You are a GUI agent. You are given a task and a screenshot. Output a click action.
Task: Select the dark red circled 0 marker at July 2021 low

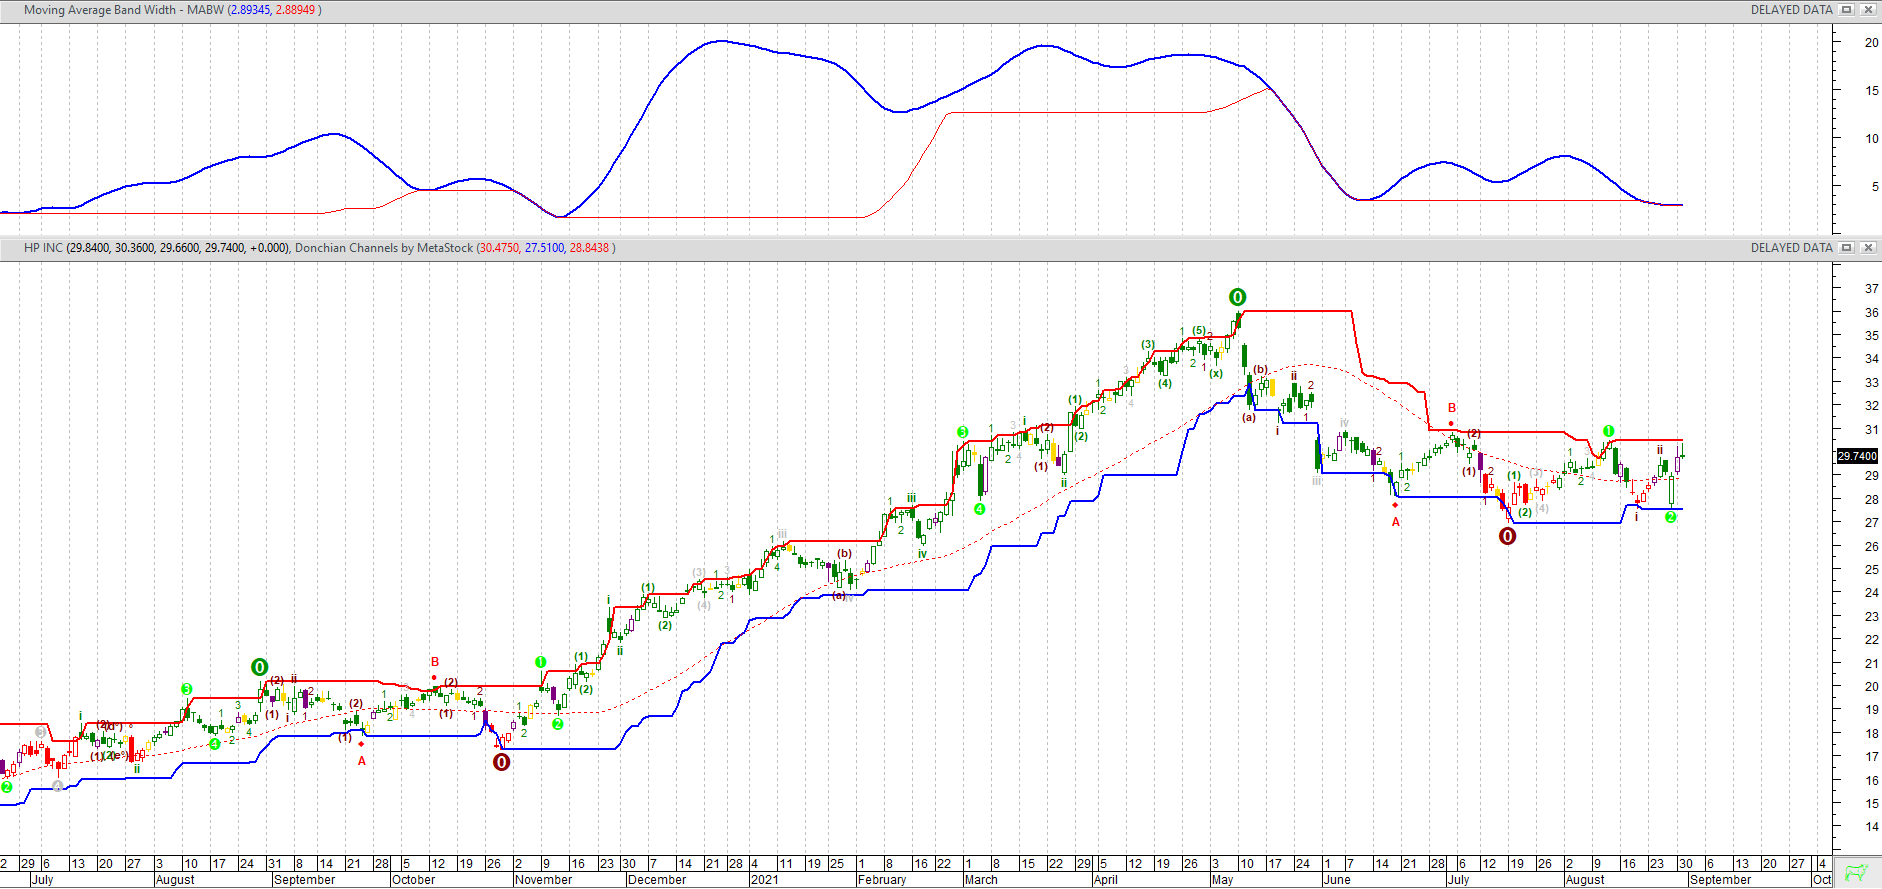pyautogui.click(x=1507, y=536)
